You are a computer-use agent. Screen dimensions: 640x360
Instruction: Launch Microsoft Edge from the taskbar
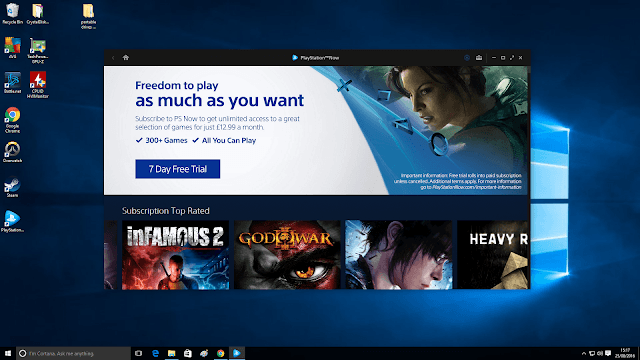click(156, 353)
